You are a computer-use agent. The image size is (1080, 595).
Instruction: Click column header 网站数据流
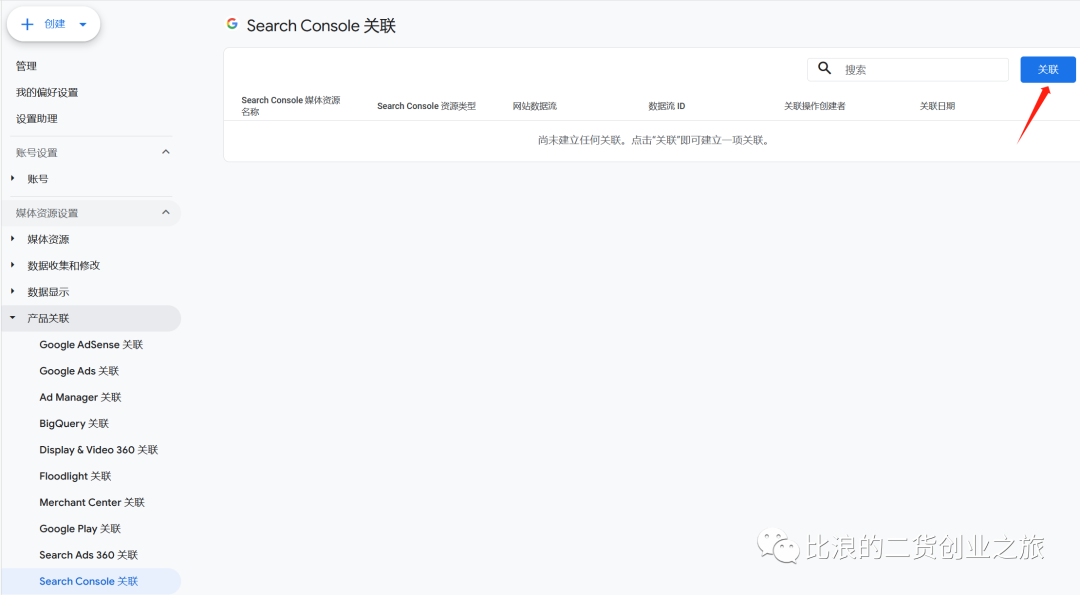[x=534, y=106]
